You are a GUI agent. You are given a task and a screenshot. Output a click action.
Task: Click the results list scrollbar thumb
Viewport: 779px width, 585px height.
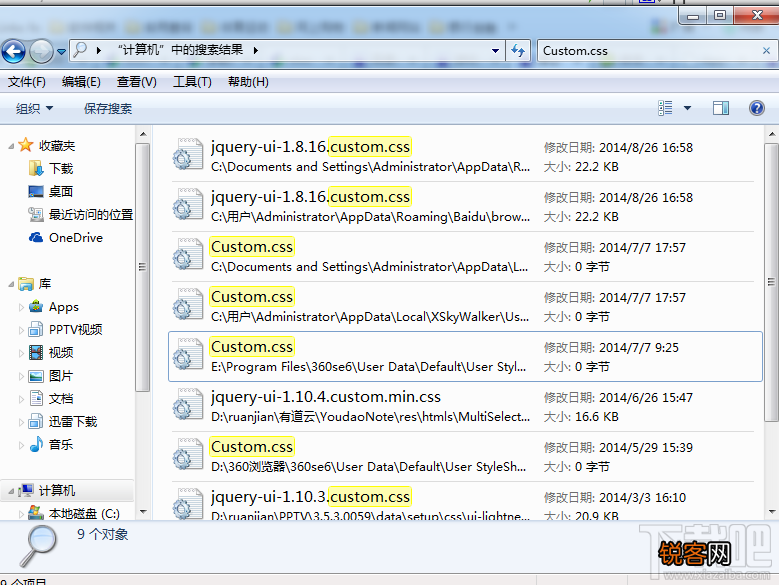772,282
